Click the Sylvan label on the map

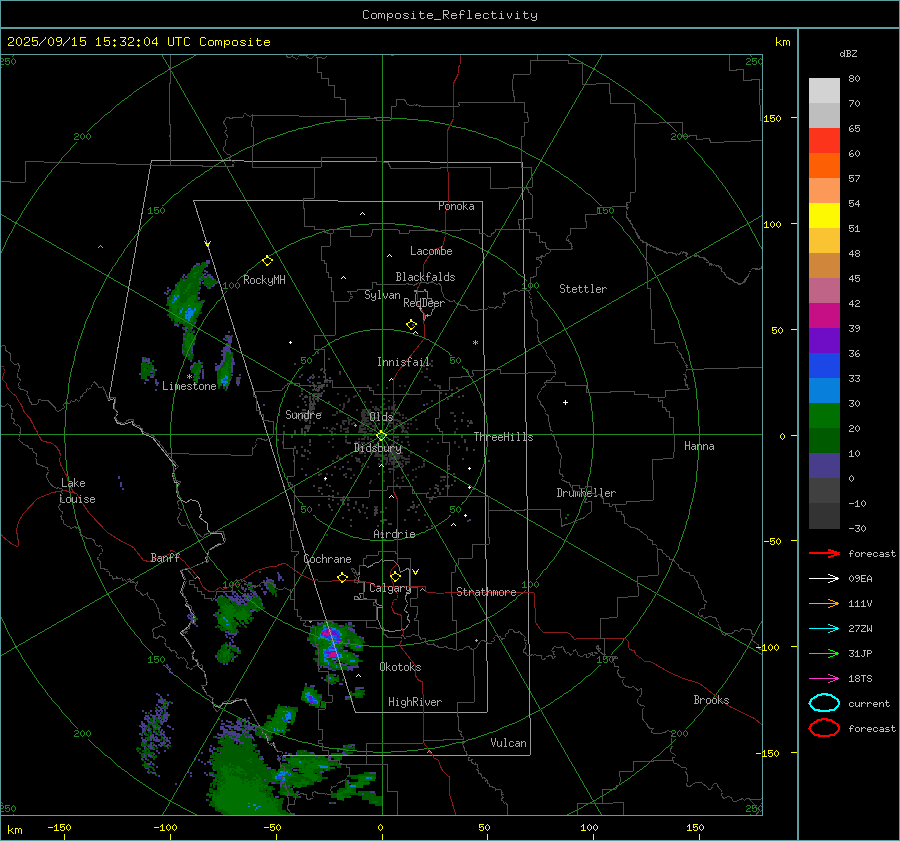[382, 295]
